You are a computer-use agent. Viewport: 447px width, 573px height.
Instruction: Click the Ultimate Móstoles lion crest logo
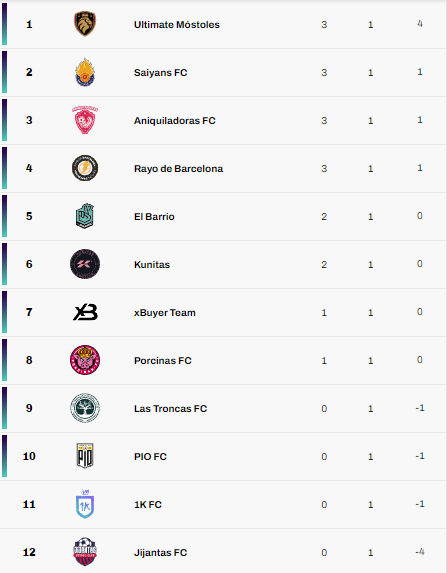85,24
